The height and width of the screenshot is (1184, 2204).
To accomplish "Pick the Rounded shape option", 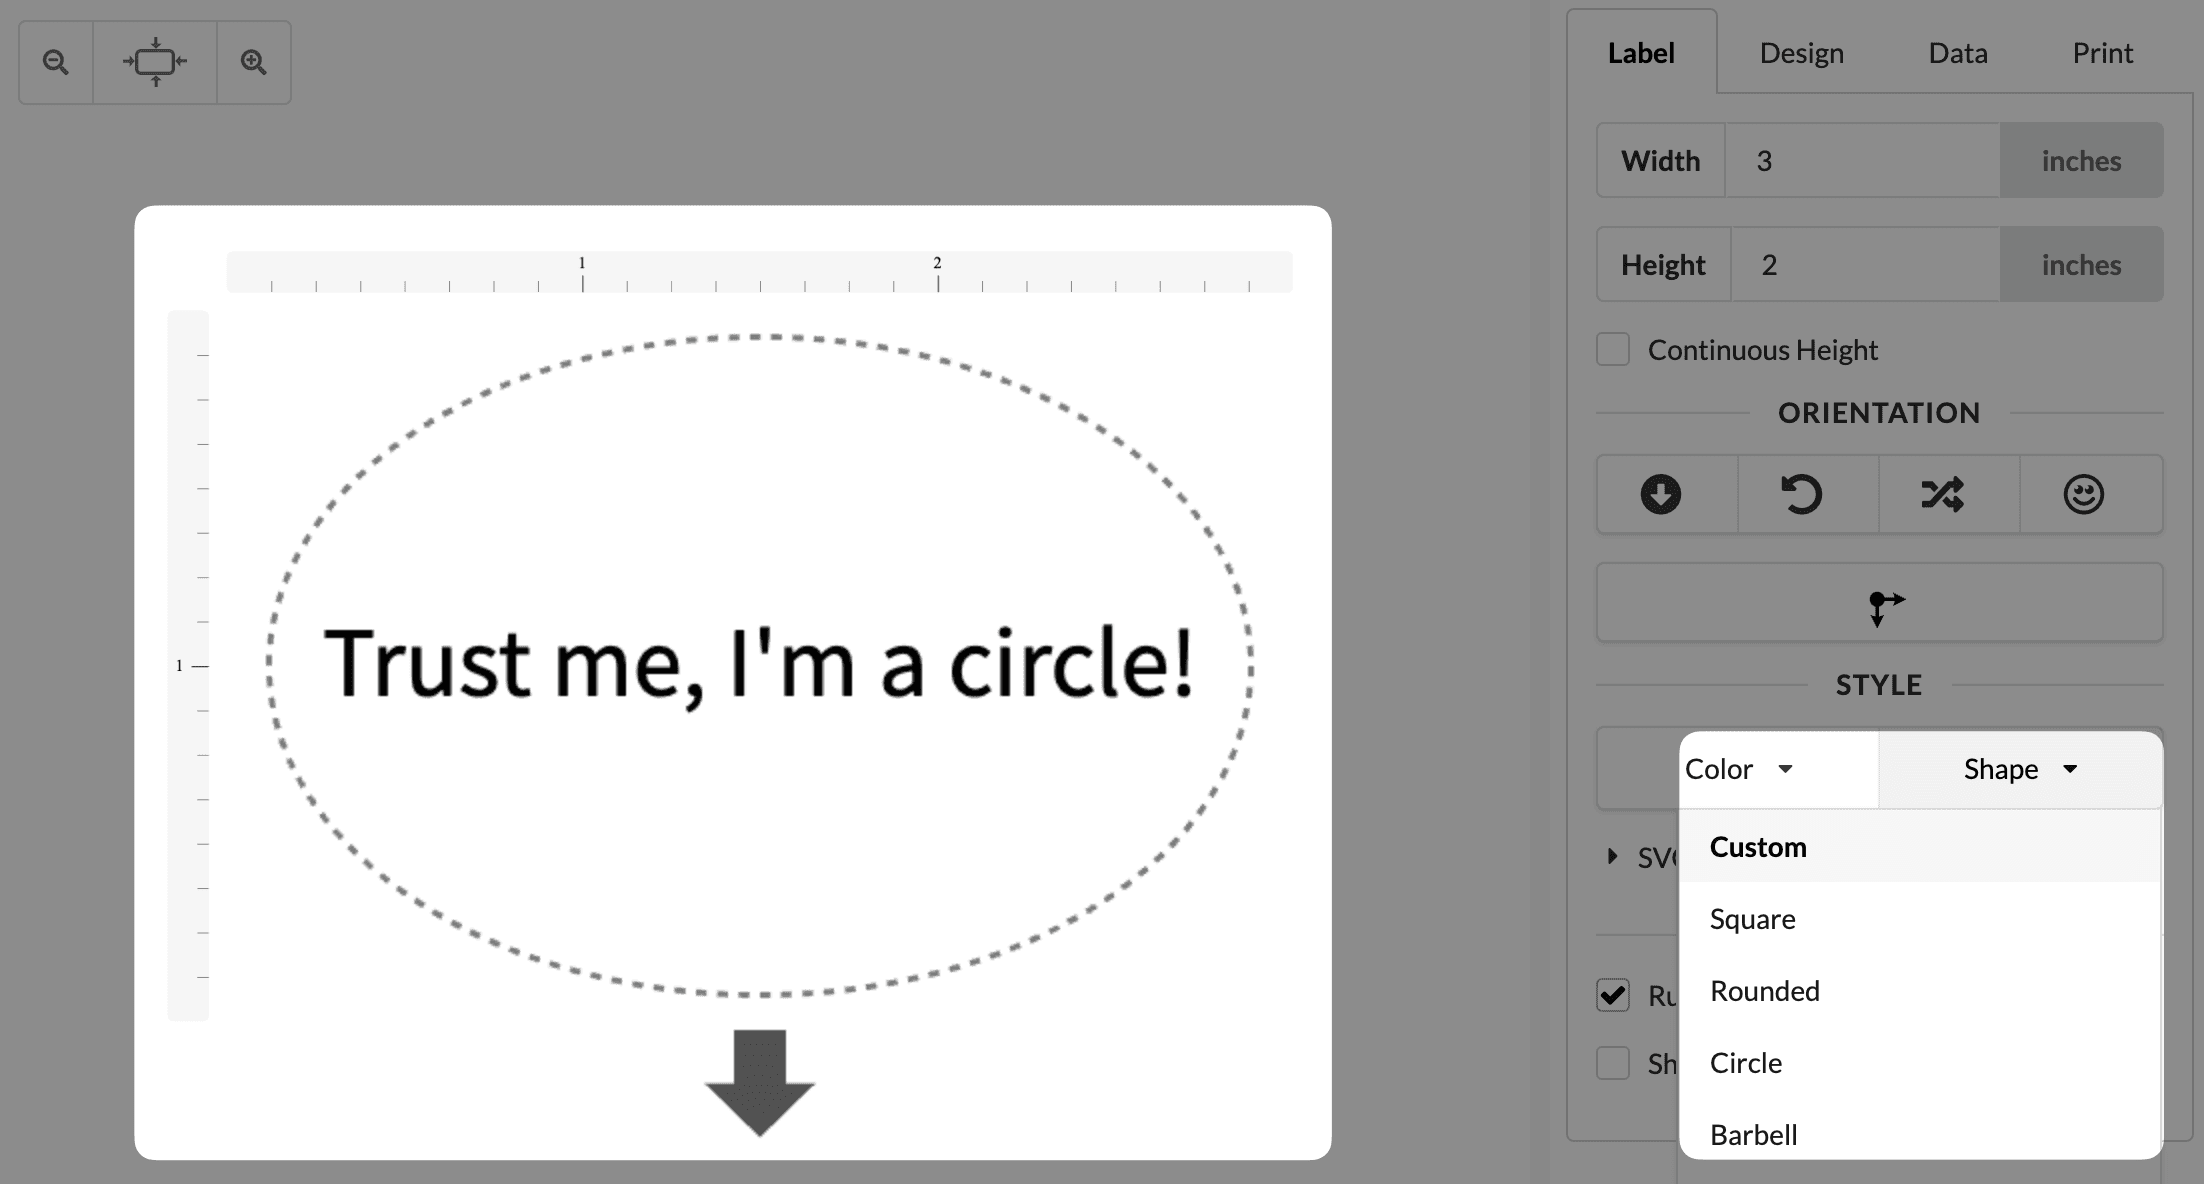I will pyautogui.click(x=1765, y=991).
